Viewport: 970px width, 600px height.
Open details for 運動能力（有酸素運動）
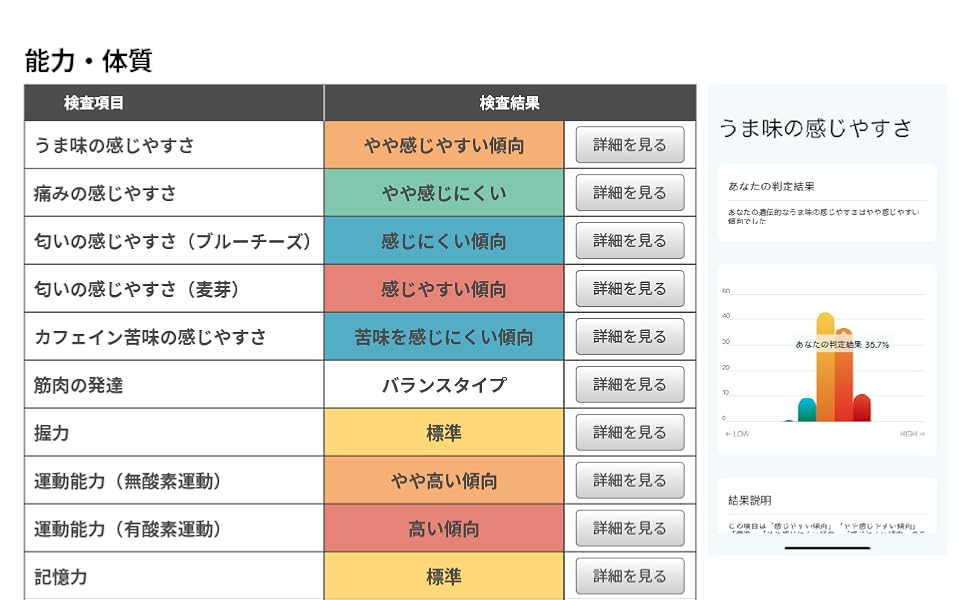click(630, 529)
